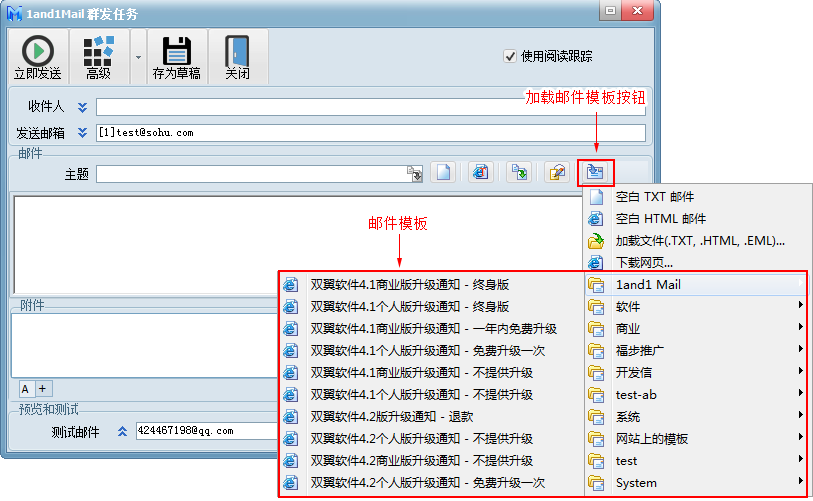Open the 商业 template folder submenu
This screenshot has height=501, width=813.
coord(696,329)
